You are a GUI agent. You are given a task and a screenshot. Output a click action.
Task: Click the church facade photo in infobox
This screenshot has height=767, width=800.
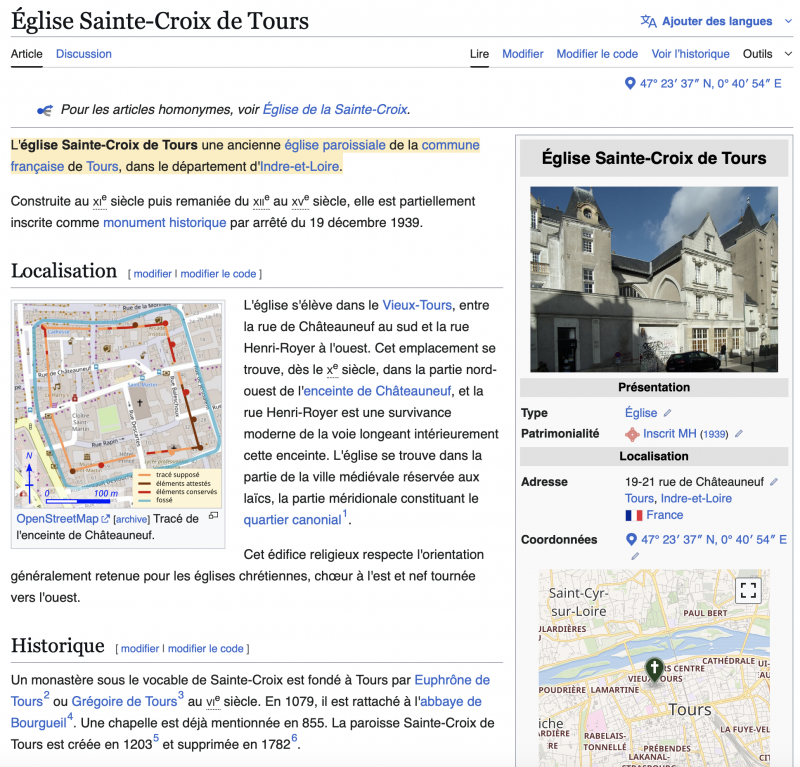pyautogui.click(x=653, y=279)
